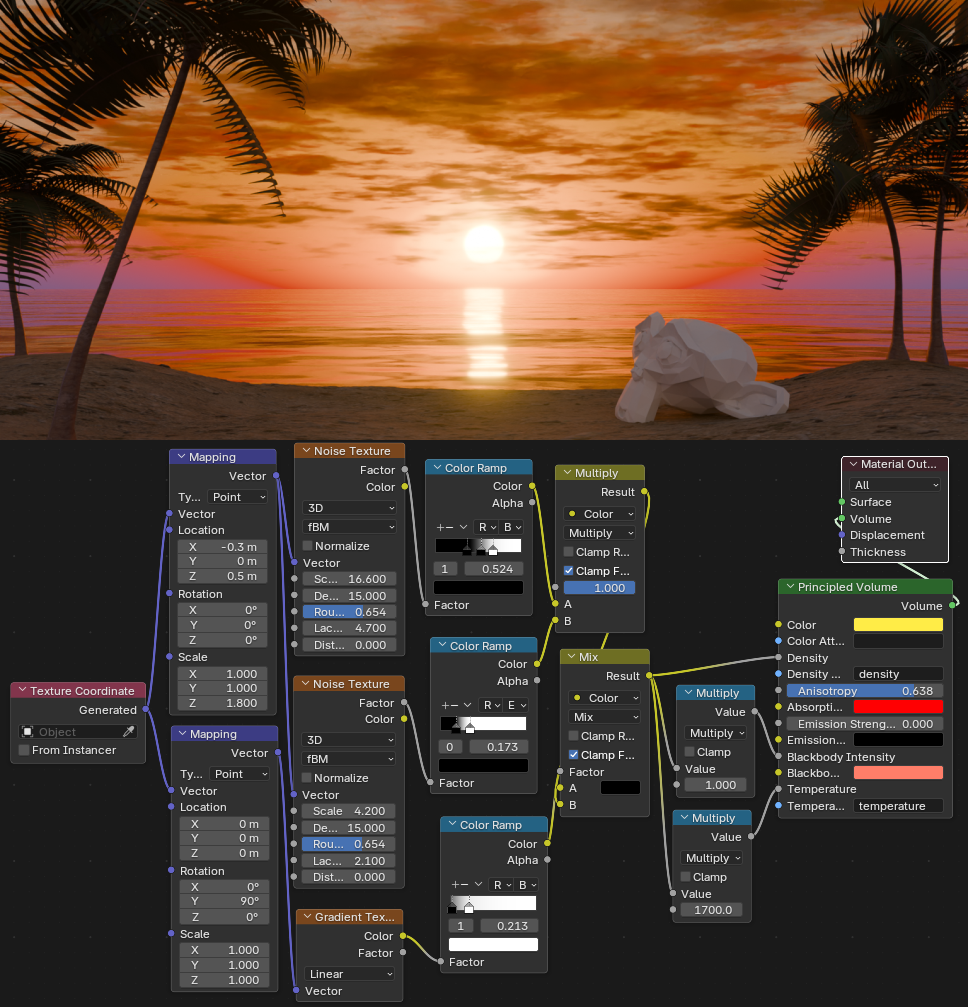Collapse the Material Output node
Viewport: 968px width, 1007px height.
(x=853, y=464)
